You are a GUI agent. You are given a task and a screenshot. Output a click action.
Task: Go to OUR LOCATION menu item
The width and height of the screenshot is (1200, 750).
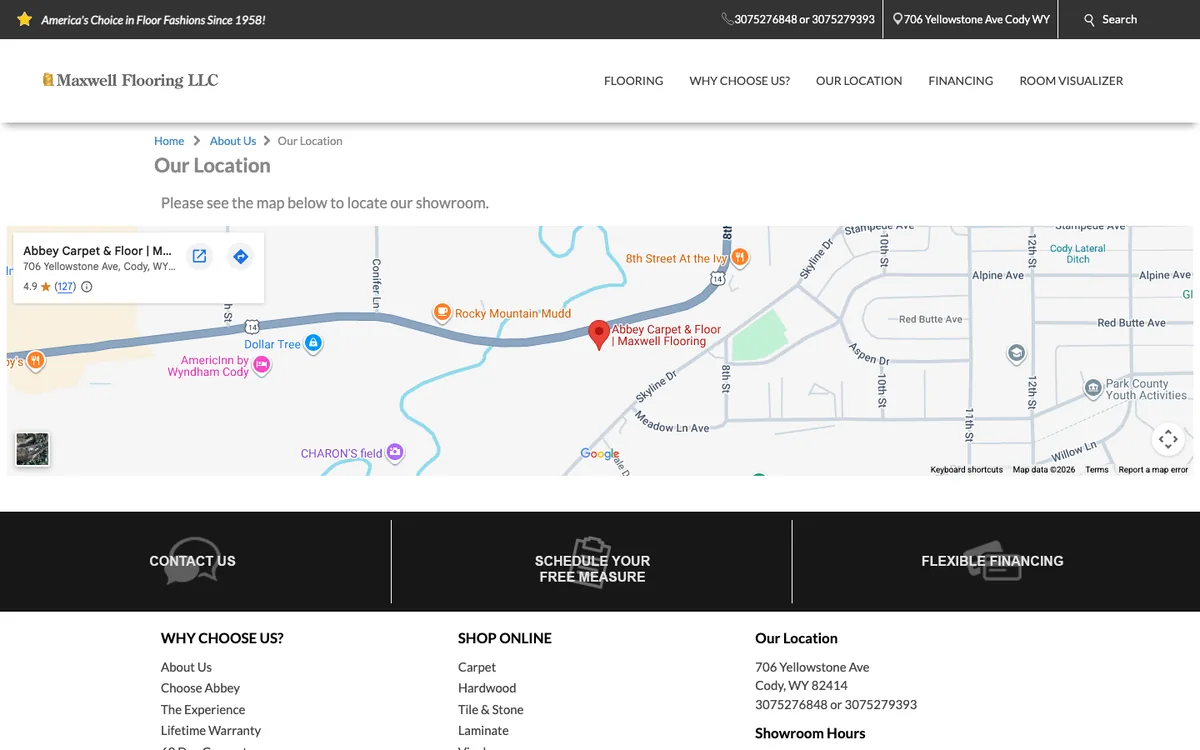tap(859, 81)
